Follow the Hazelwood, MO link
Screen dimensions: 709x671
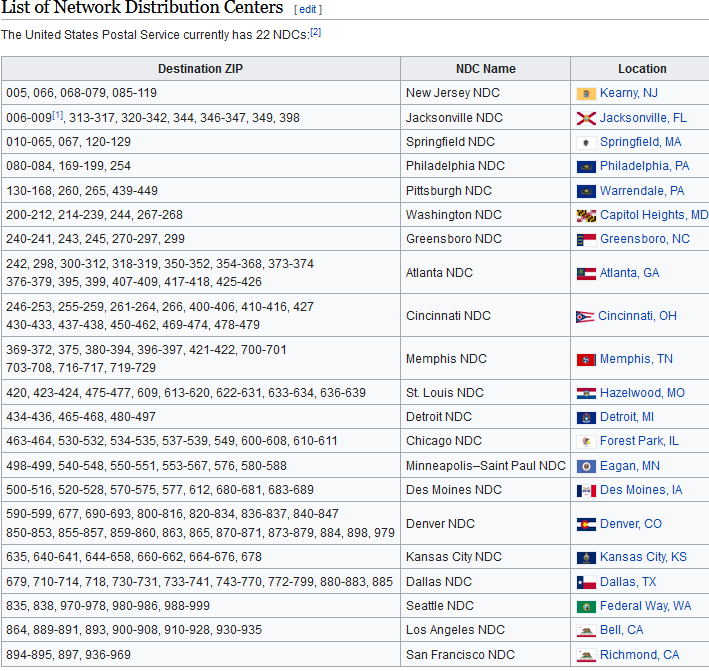click(642, 393)
